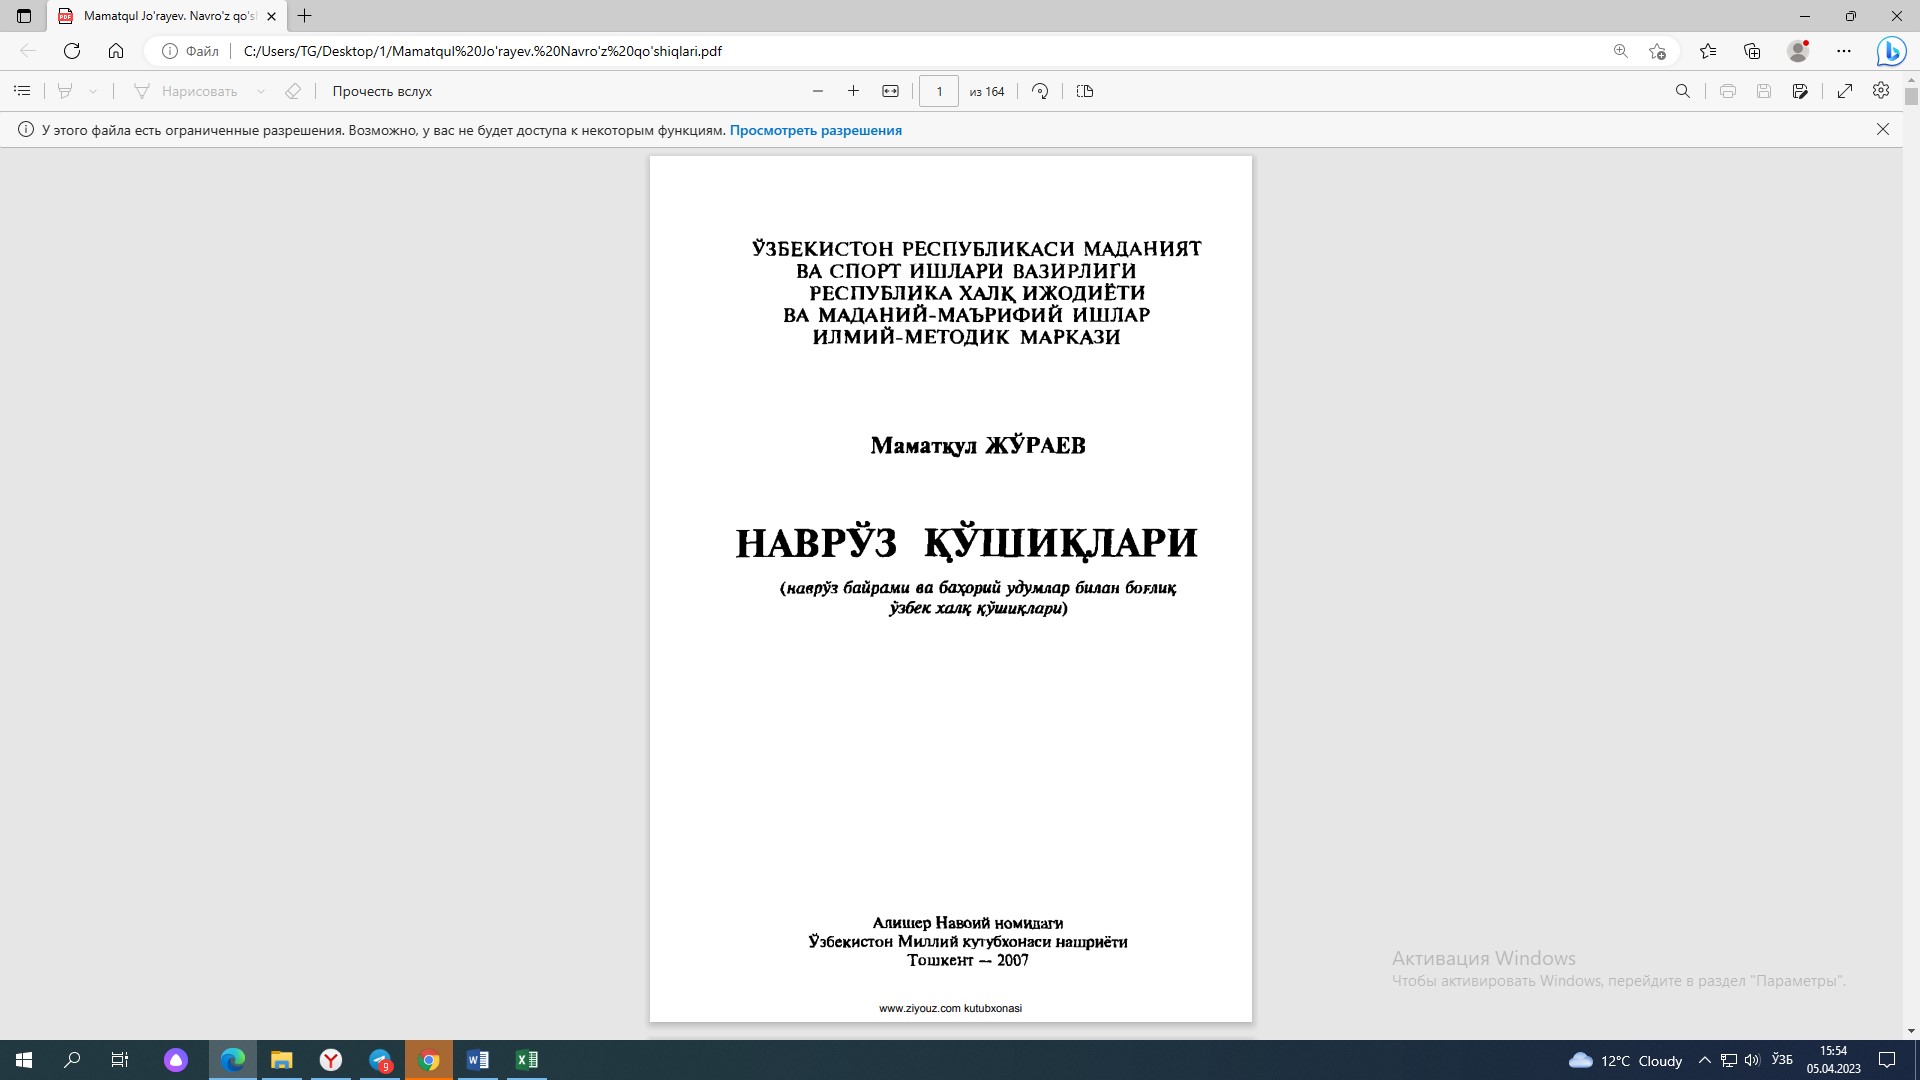Edit the page number input field
The height and width of the screenshot is (1080, 1920).
pos(939,91)
